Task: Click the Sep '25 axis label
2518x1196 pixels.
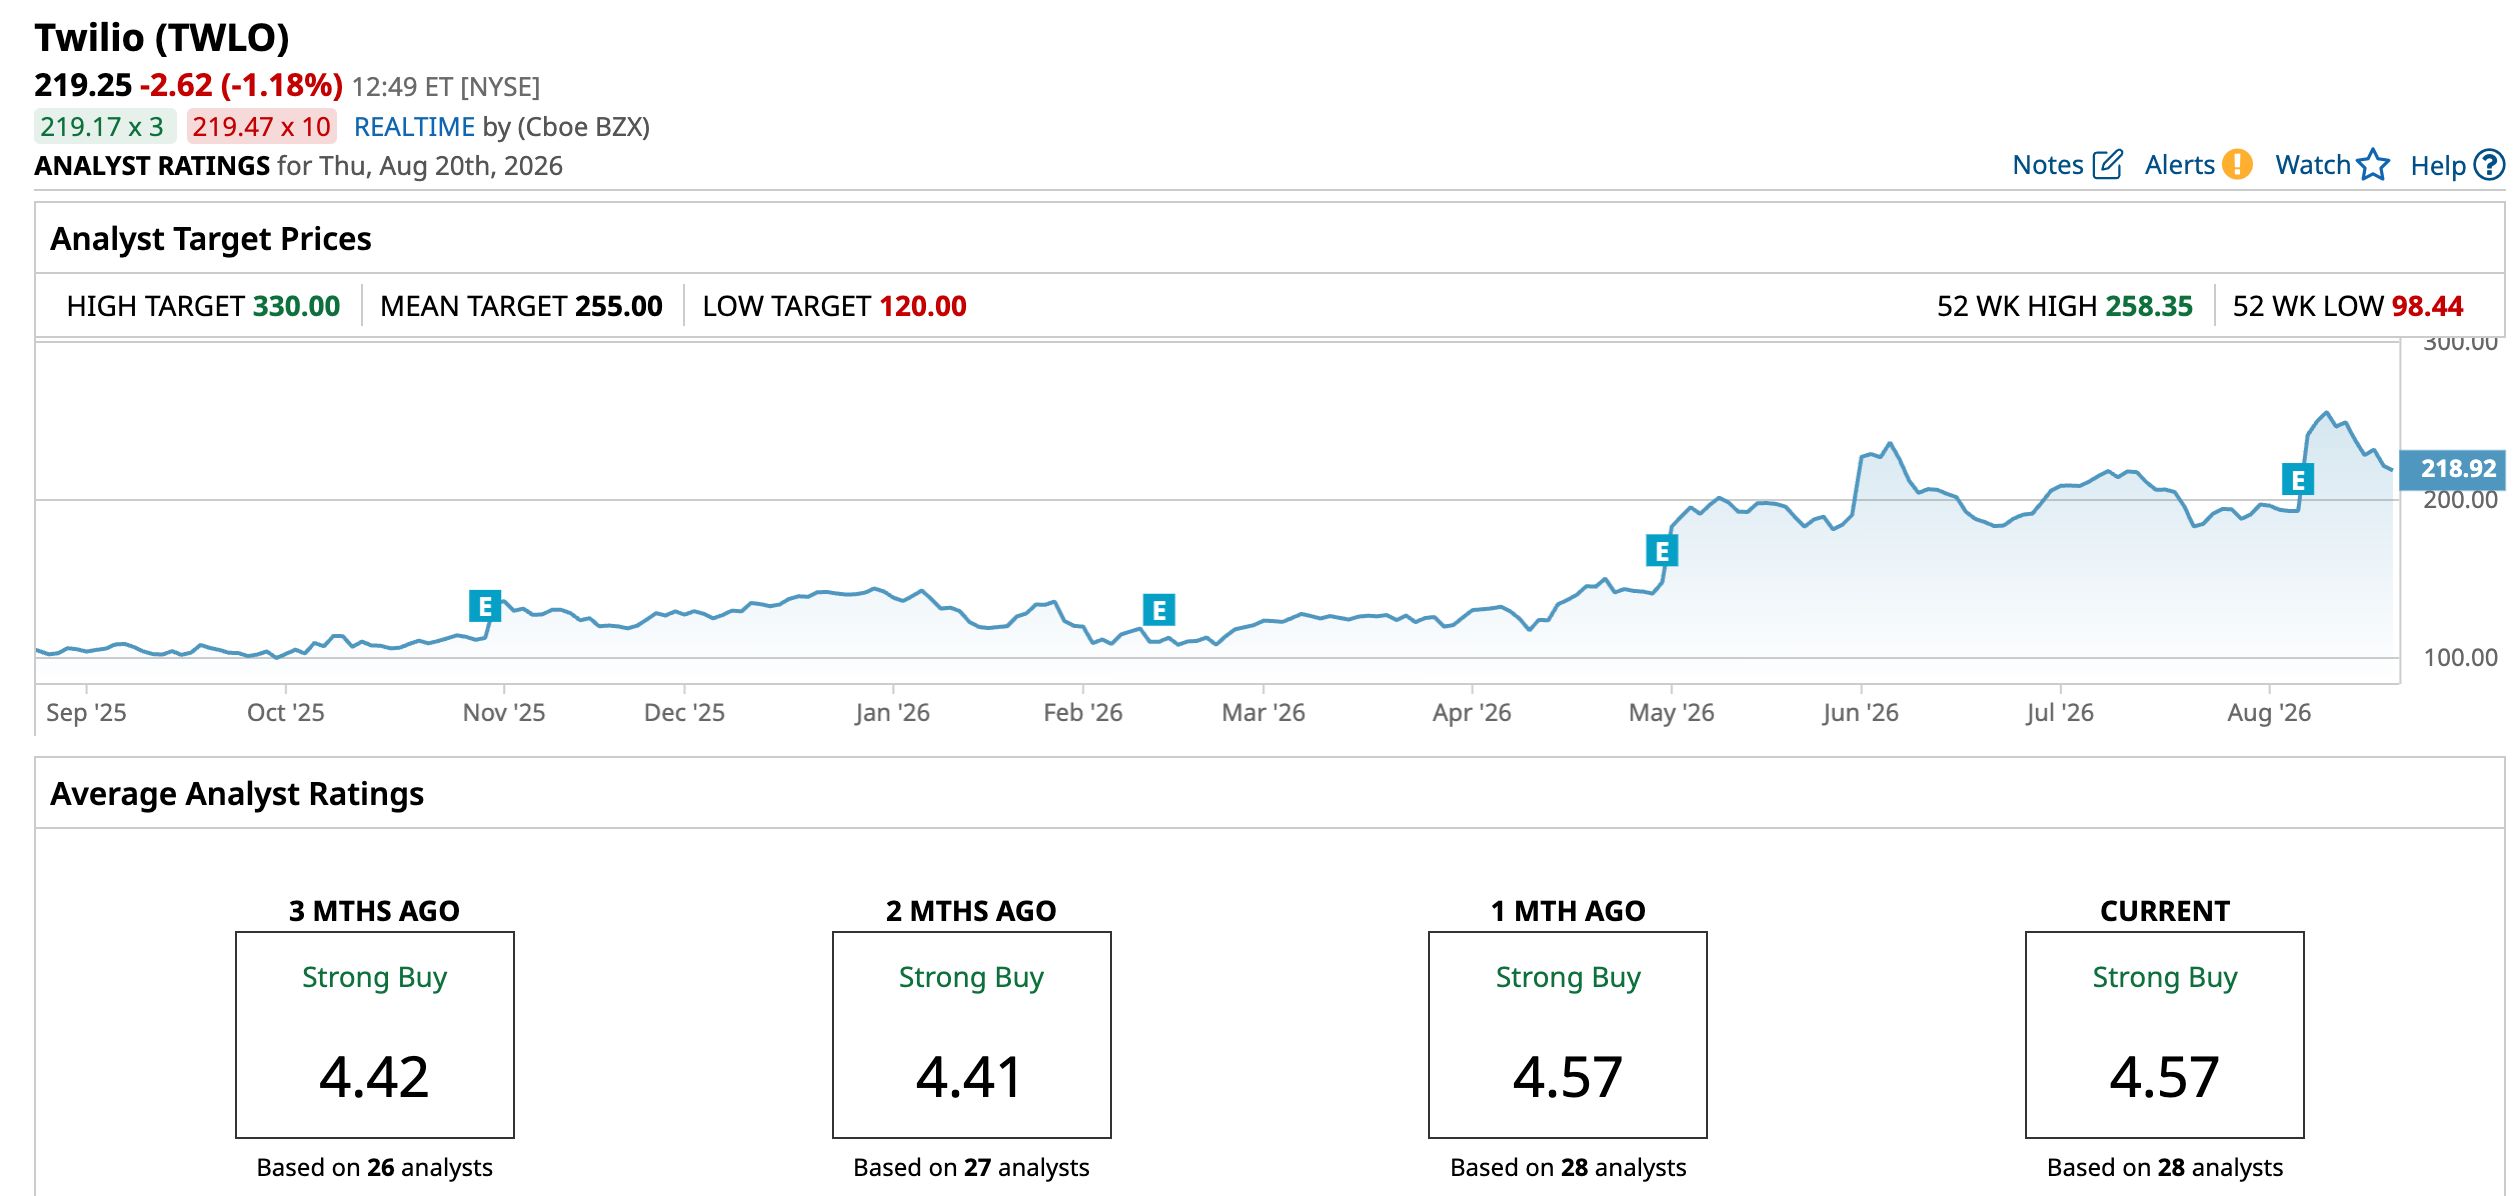Action: [x=86, y=713]
